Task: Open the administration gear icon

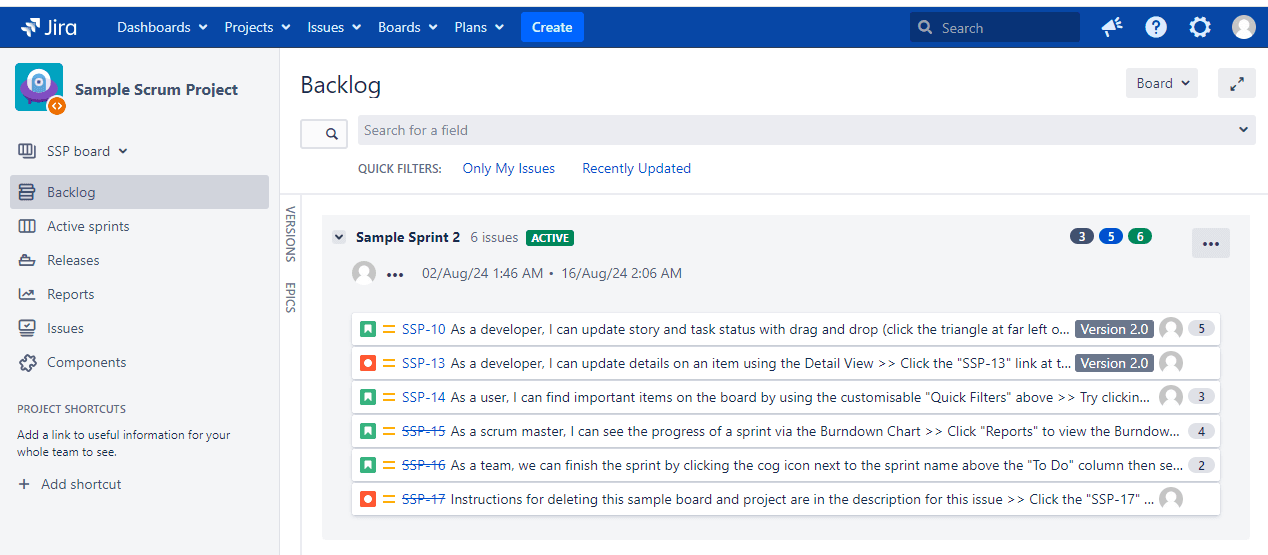Action: click(1200, 28)
